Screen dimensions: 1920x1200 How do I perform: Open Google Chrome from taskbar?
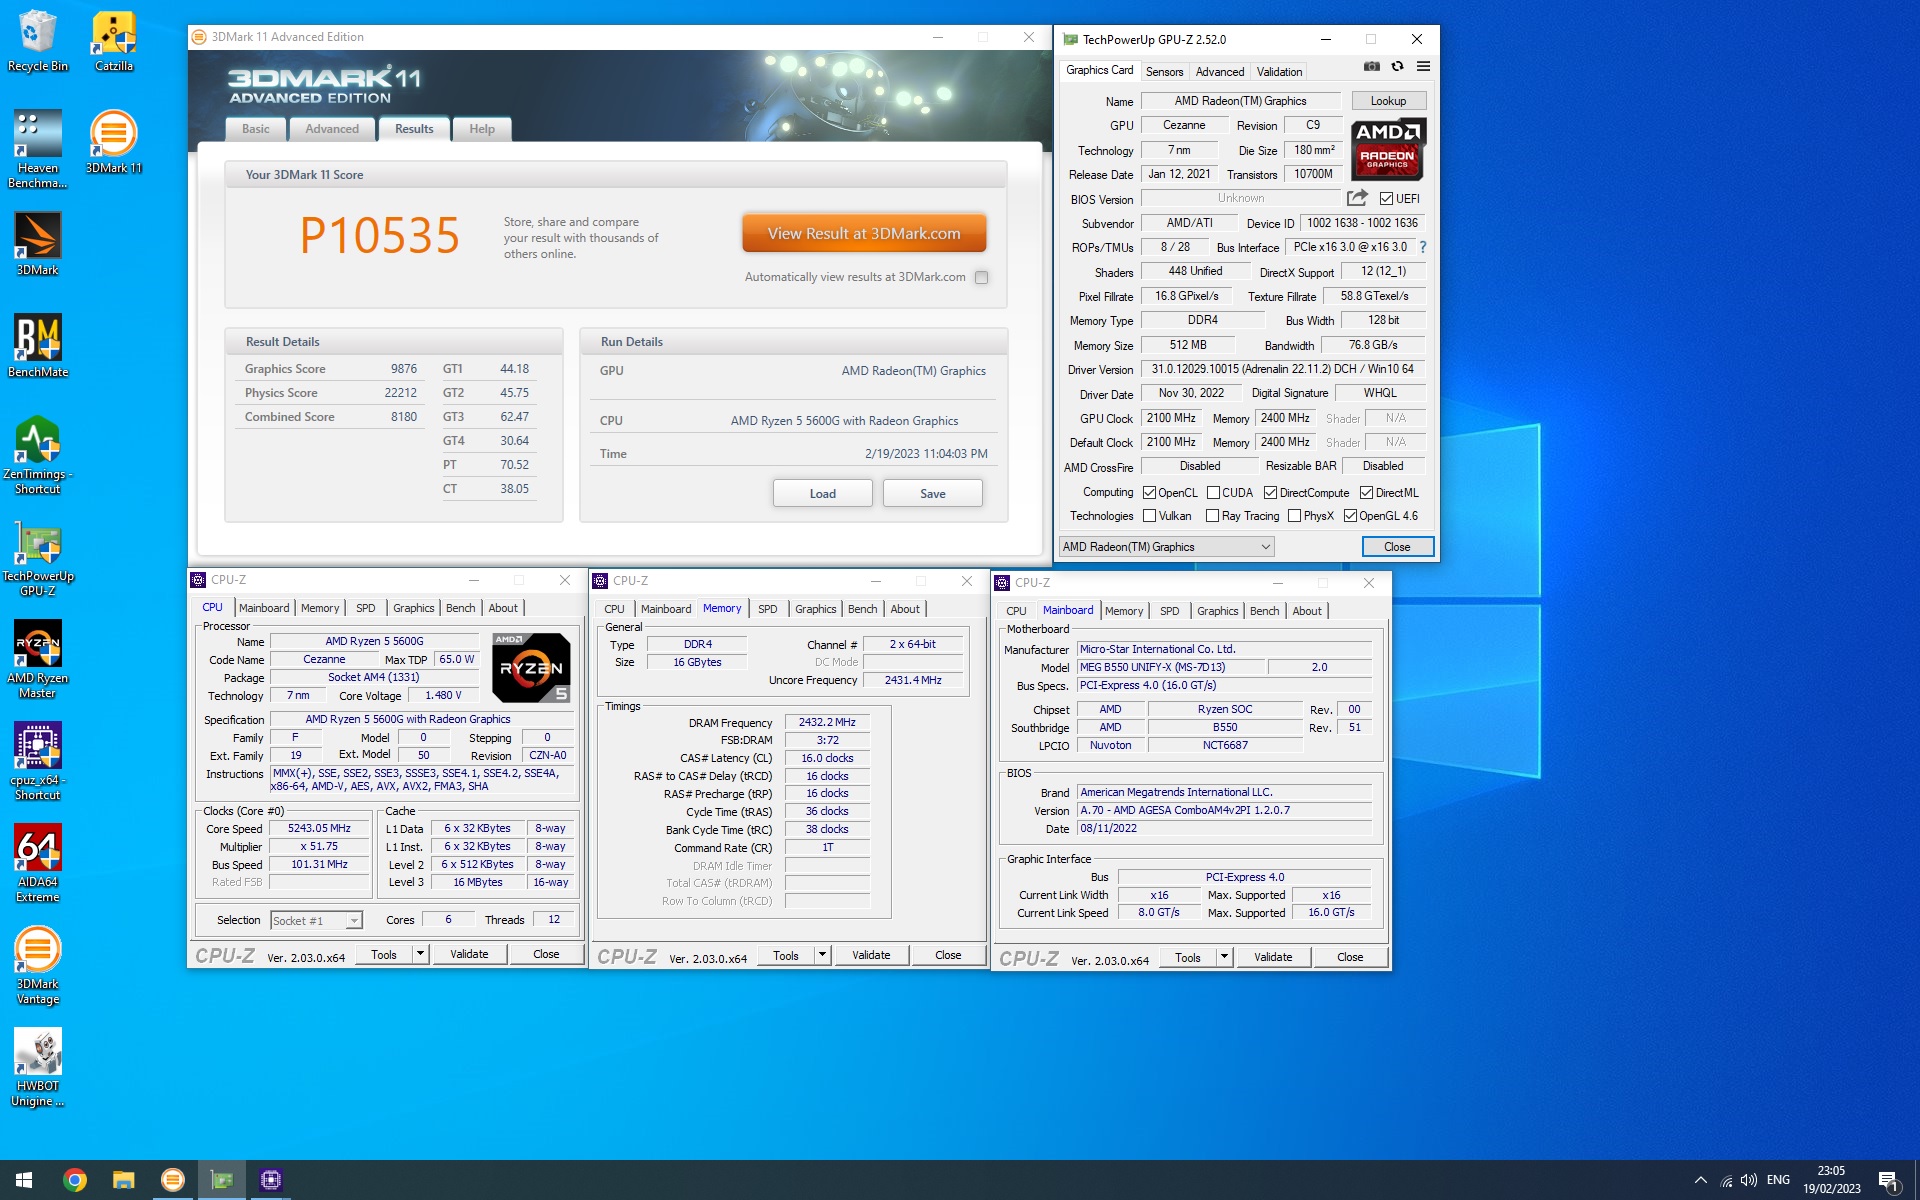click(x=75, y=1180)
